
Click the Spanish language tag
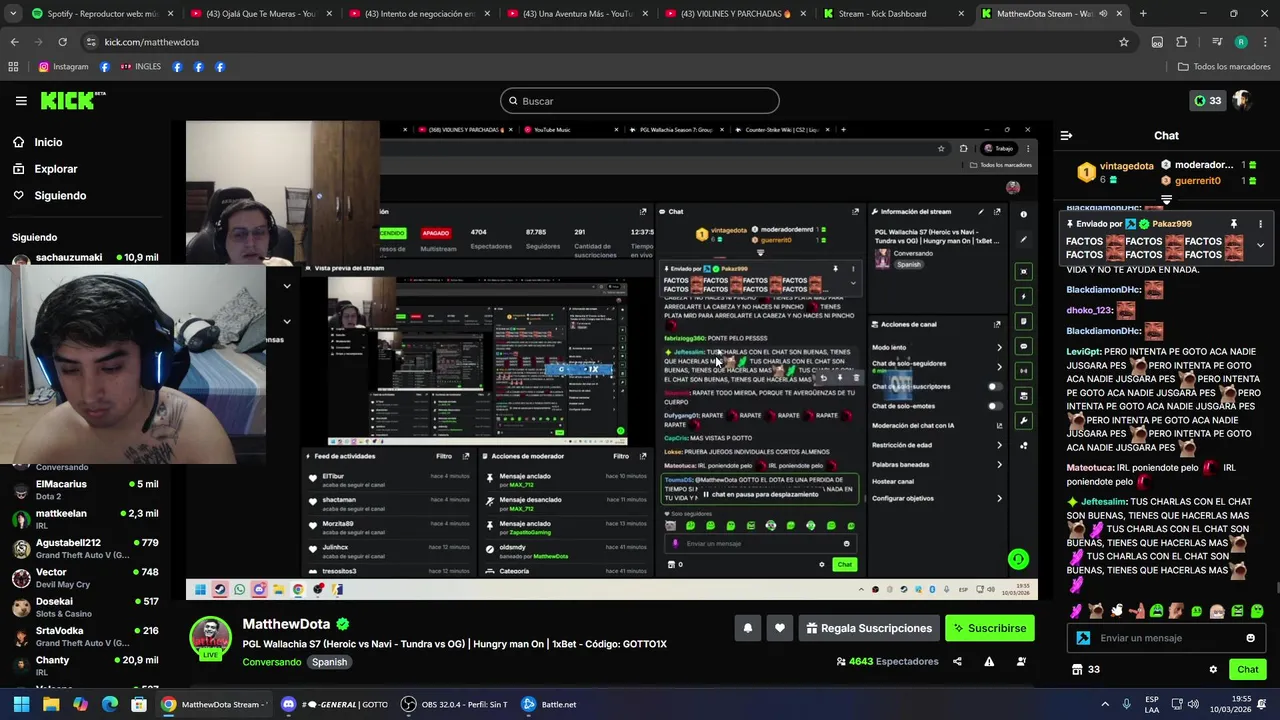click(x=329, y=662)
